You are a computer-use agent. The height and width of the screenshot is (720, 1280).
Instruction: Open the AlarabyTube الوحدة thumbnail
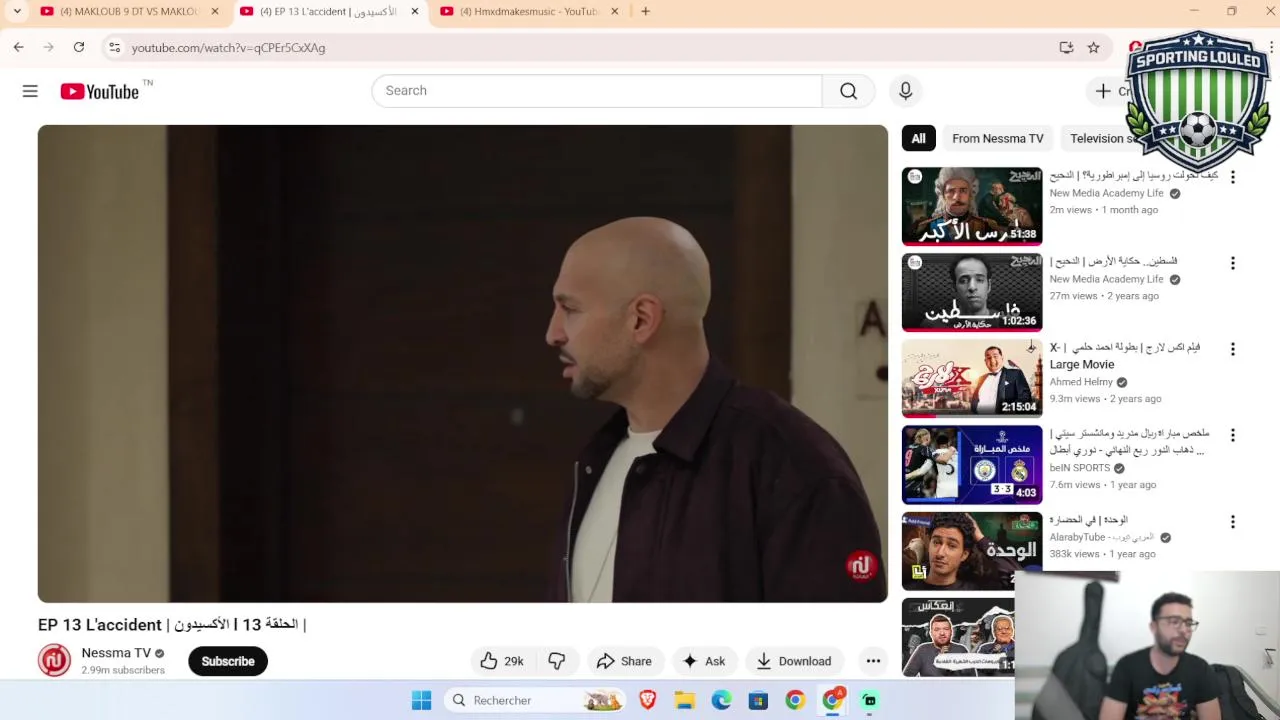972,551
